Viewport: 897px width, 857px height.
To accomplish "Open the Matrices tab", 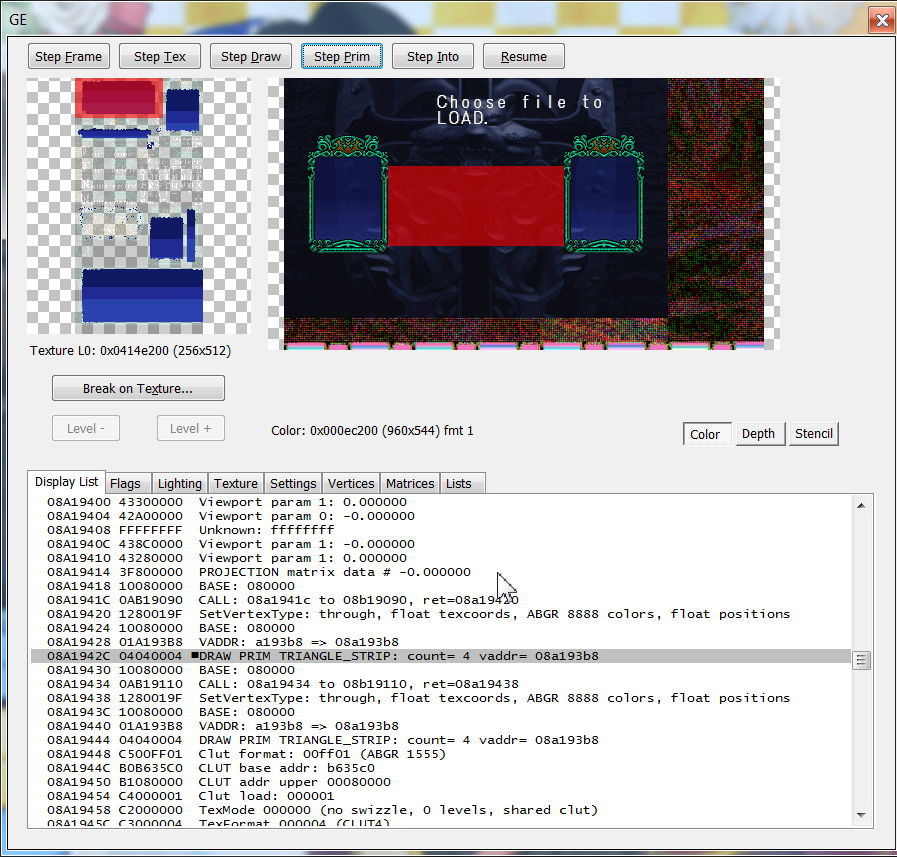I will pos(410,483).
